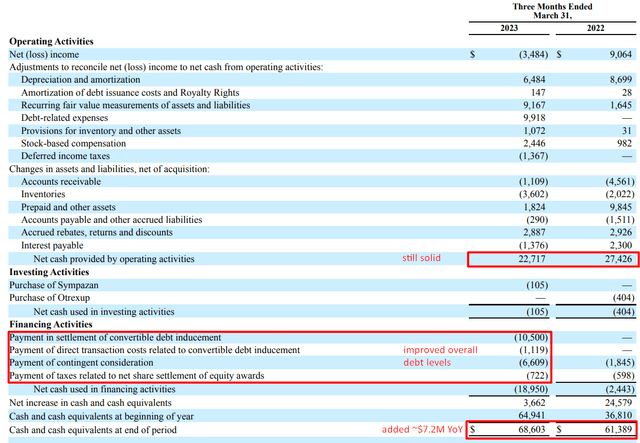Screen dimensions: 640x443
Task: Click the 'Accounts receivable' label
Action: [61, 182]
